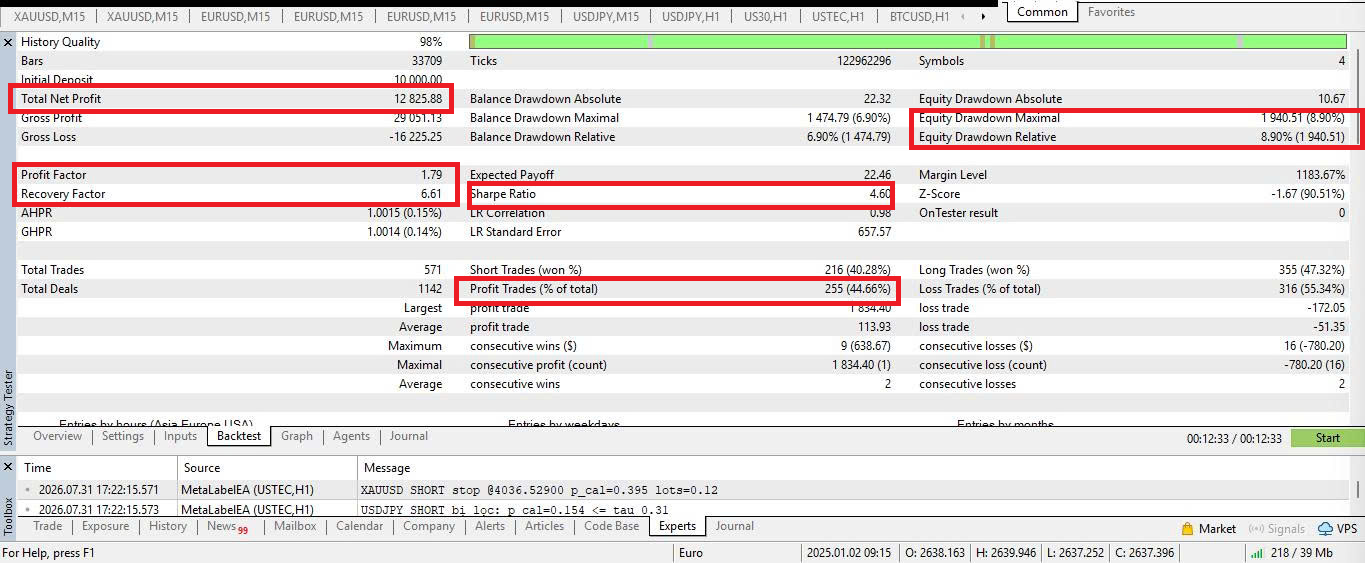Viewport: 1365px width, 563px height.
Task: Open the Code Base tab
Action: [611, 526]
